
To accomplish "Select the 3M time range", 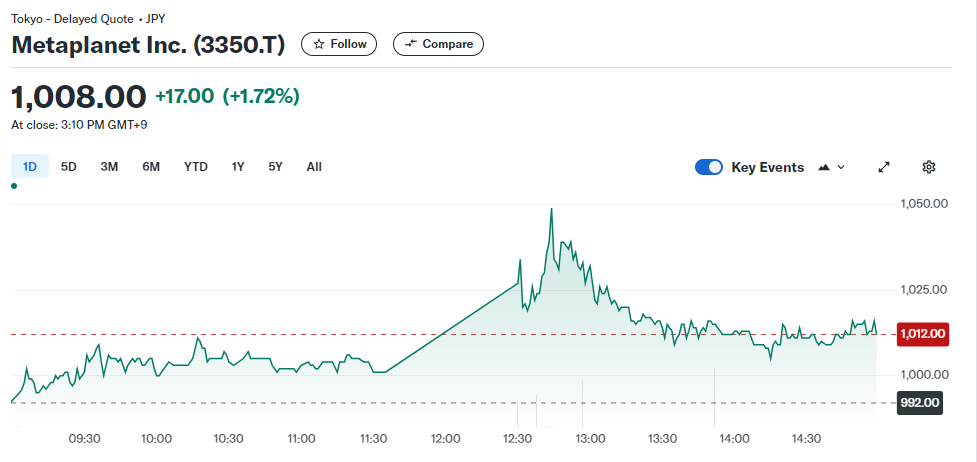I will (109, 167).
